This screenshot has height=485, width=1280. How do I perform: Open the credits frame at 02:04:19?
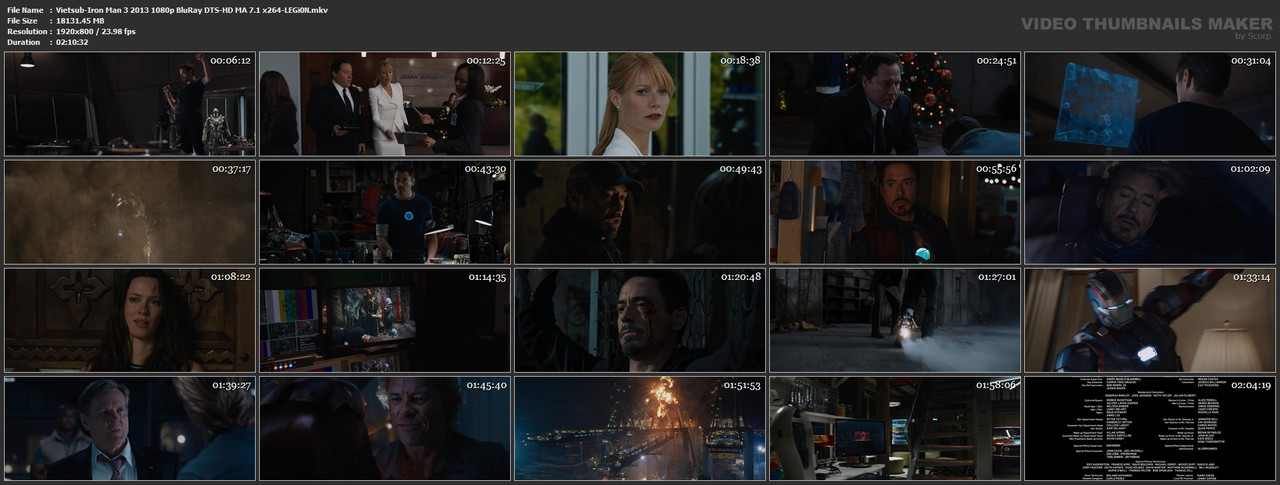pos(1150,428)
